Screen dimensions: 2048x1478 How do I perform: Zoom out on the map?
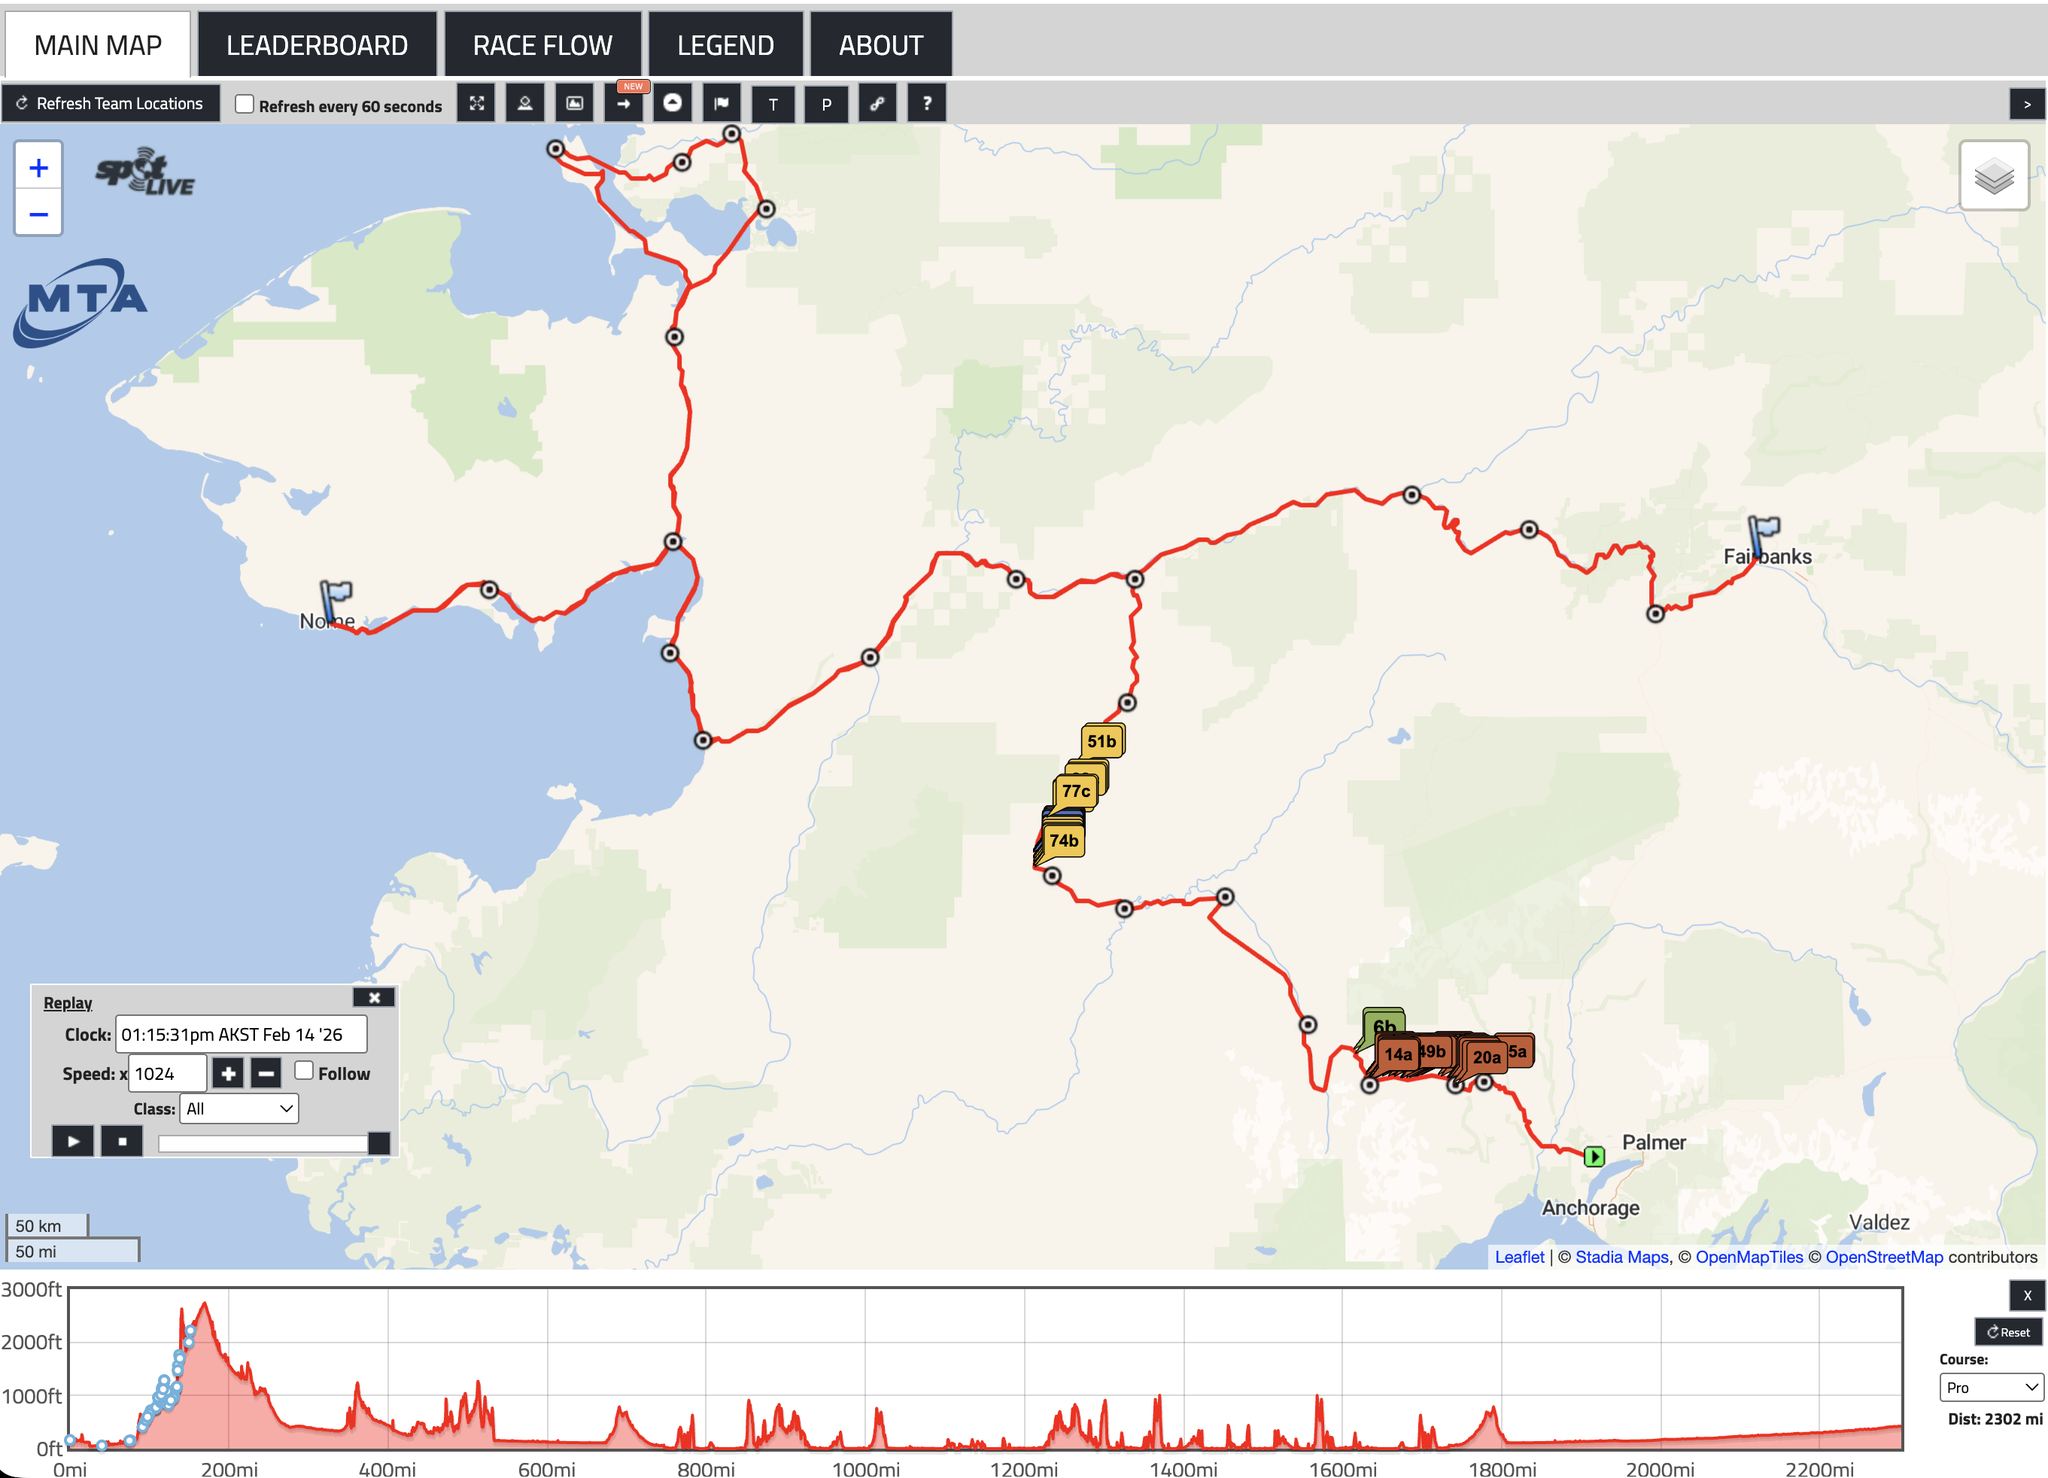38,213
